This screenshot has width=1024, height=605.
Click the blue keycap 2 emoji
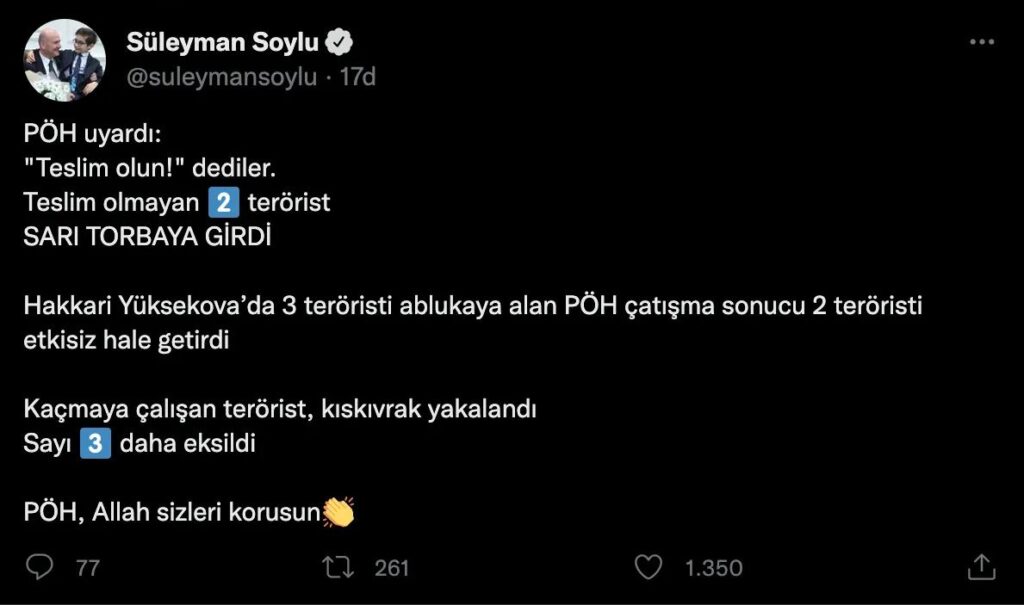click(223, 203)
